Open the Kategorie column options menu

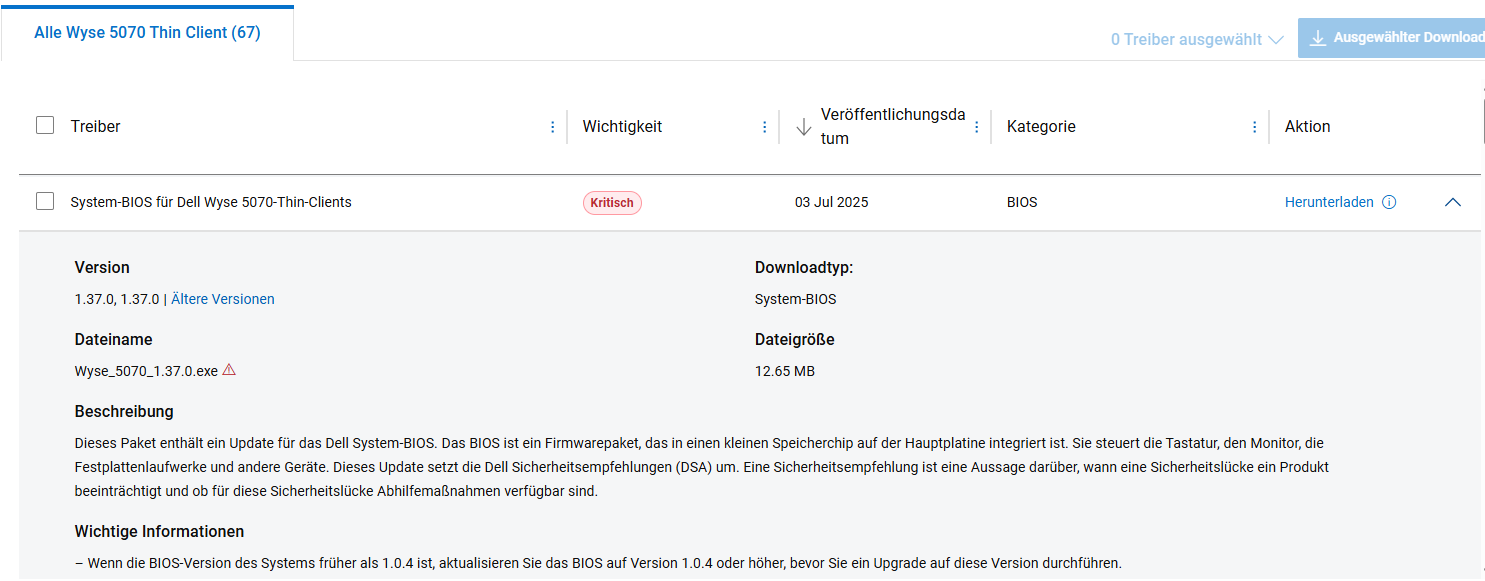tap(1255, 127)
